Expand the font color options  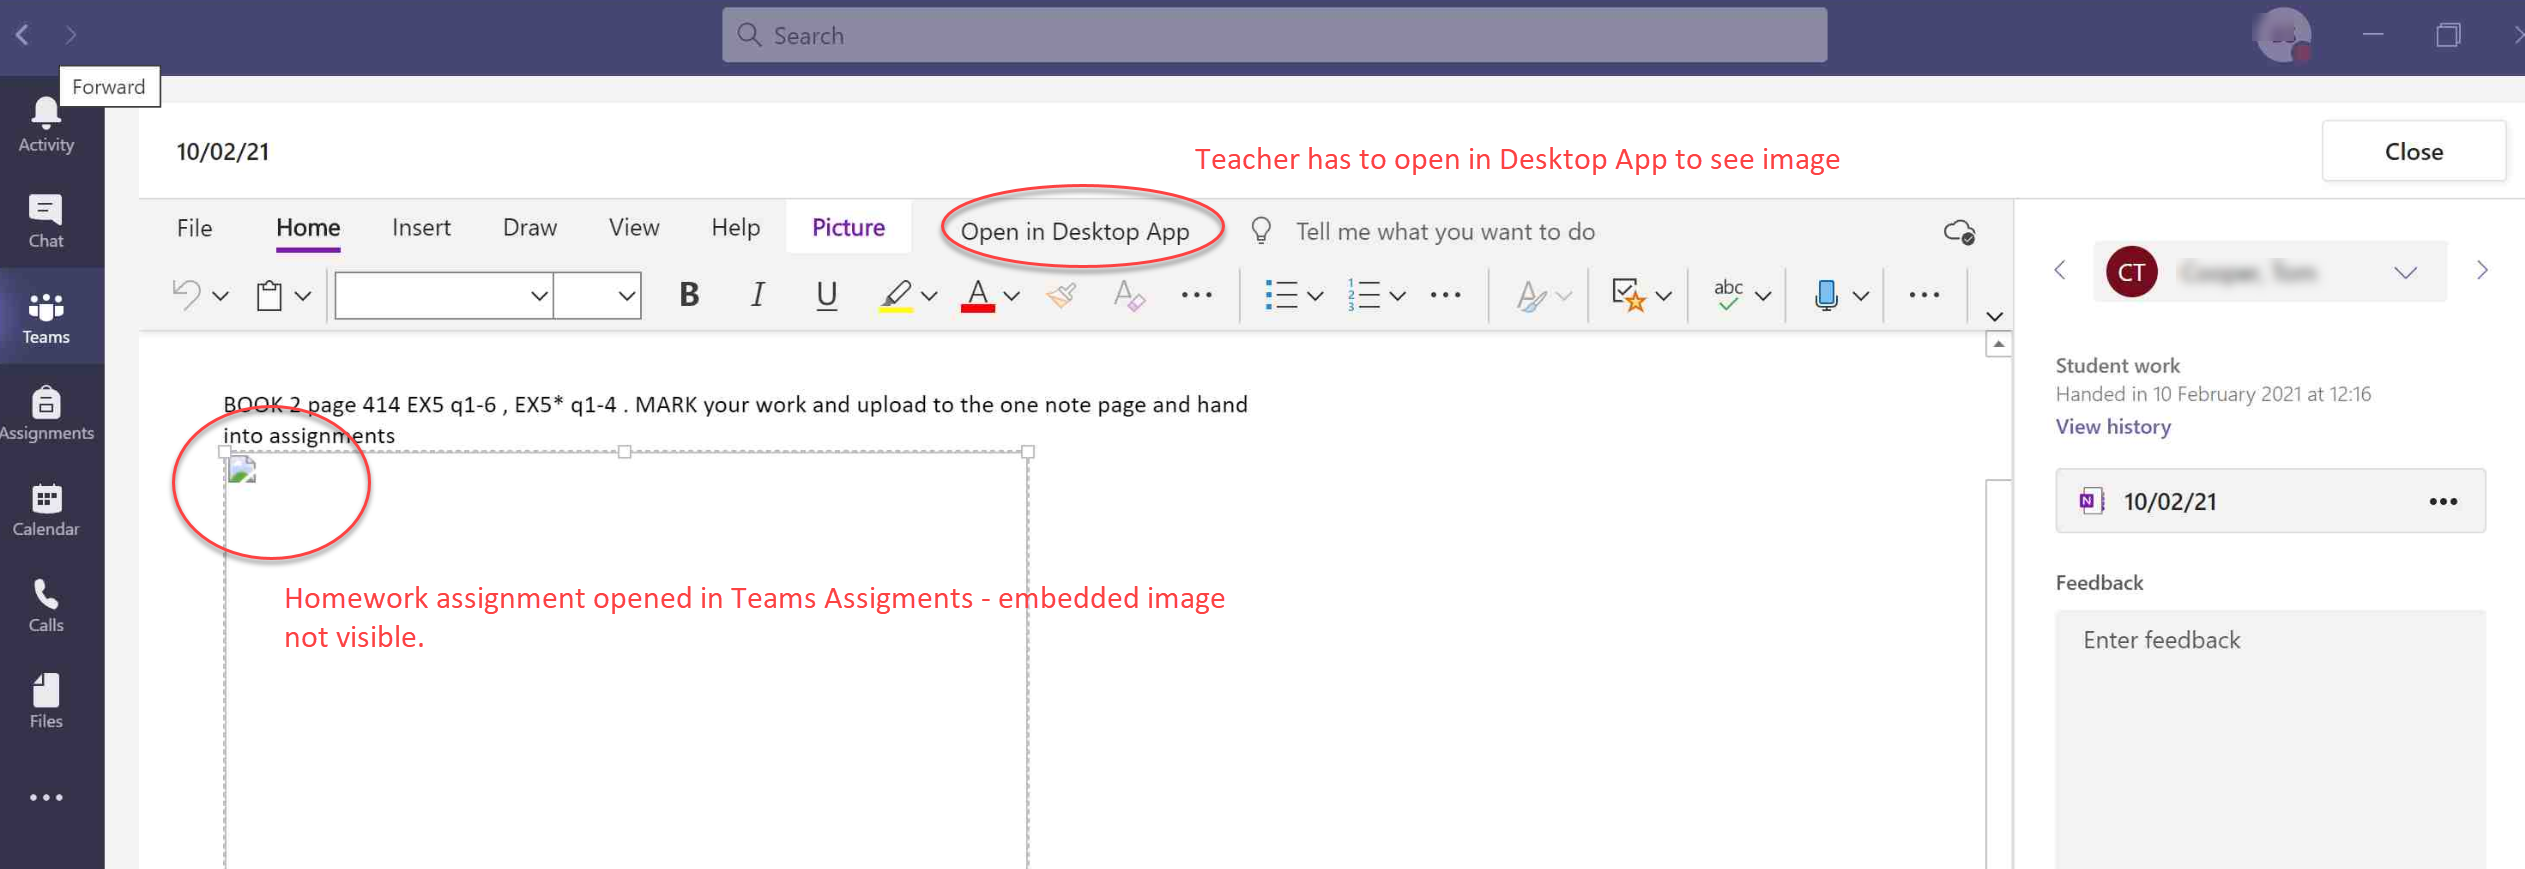click(1012, 296)
